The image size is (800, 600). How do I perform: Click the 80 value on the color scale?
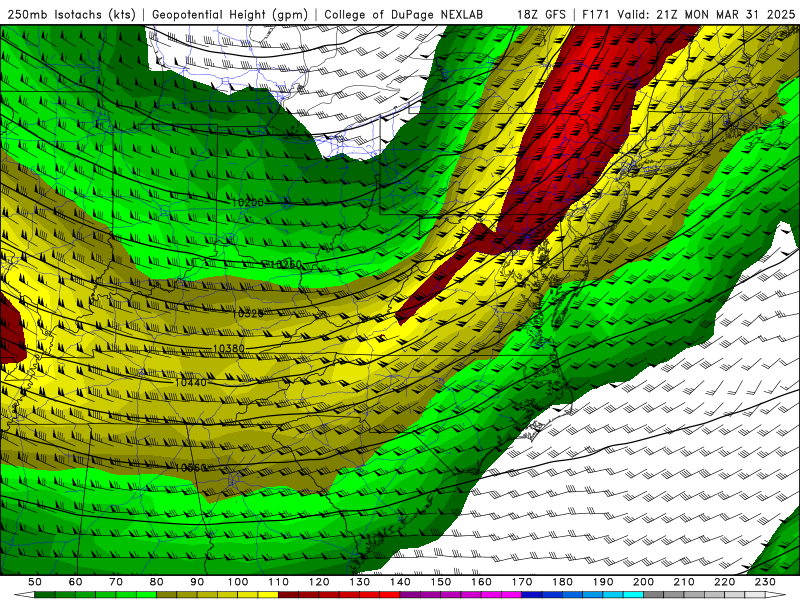tap(157, 582)
